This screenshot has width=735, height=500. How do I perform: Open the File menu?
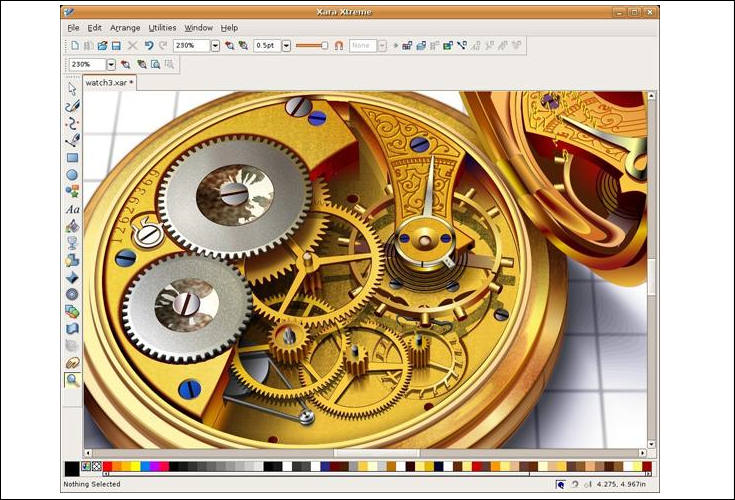click(x=73, y=28)
